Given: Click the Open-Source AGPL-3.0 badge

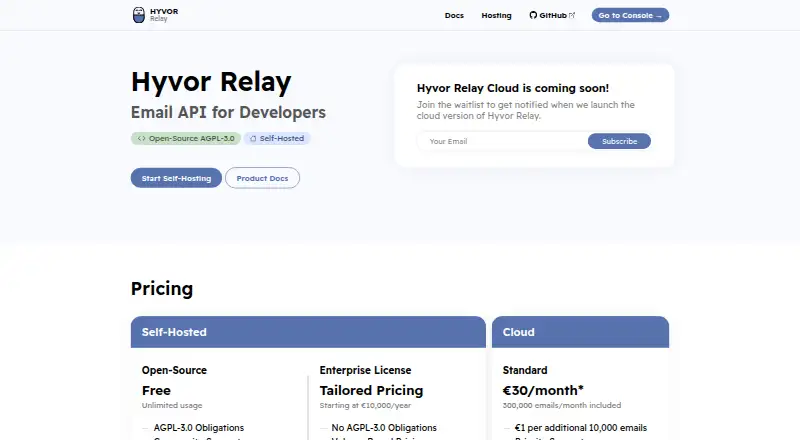Looking at the screenshot, I should pos(186,138).
